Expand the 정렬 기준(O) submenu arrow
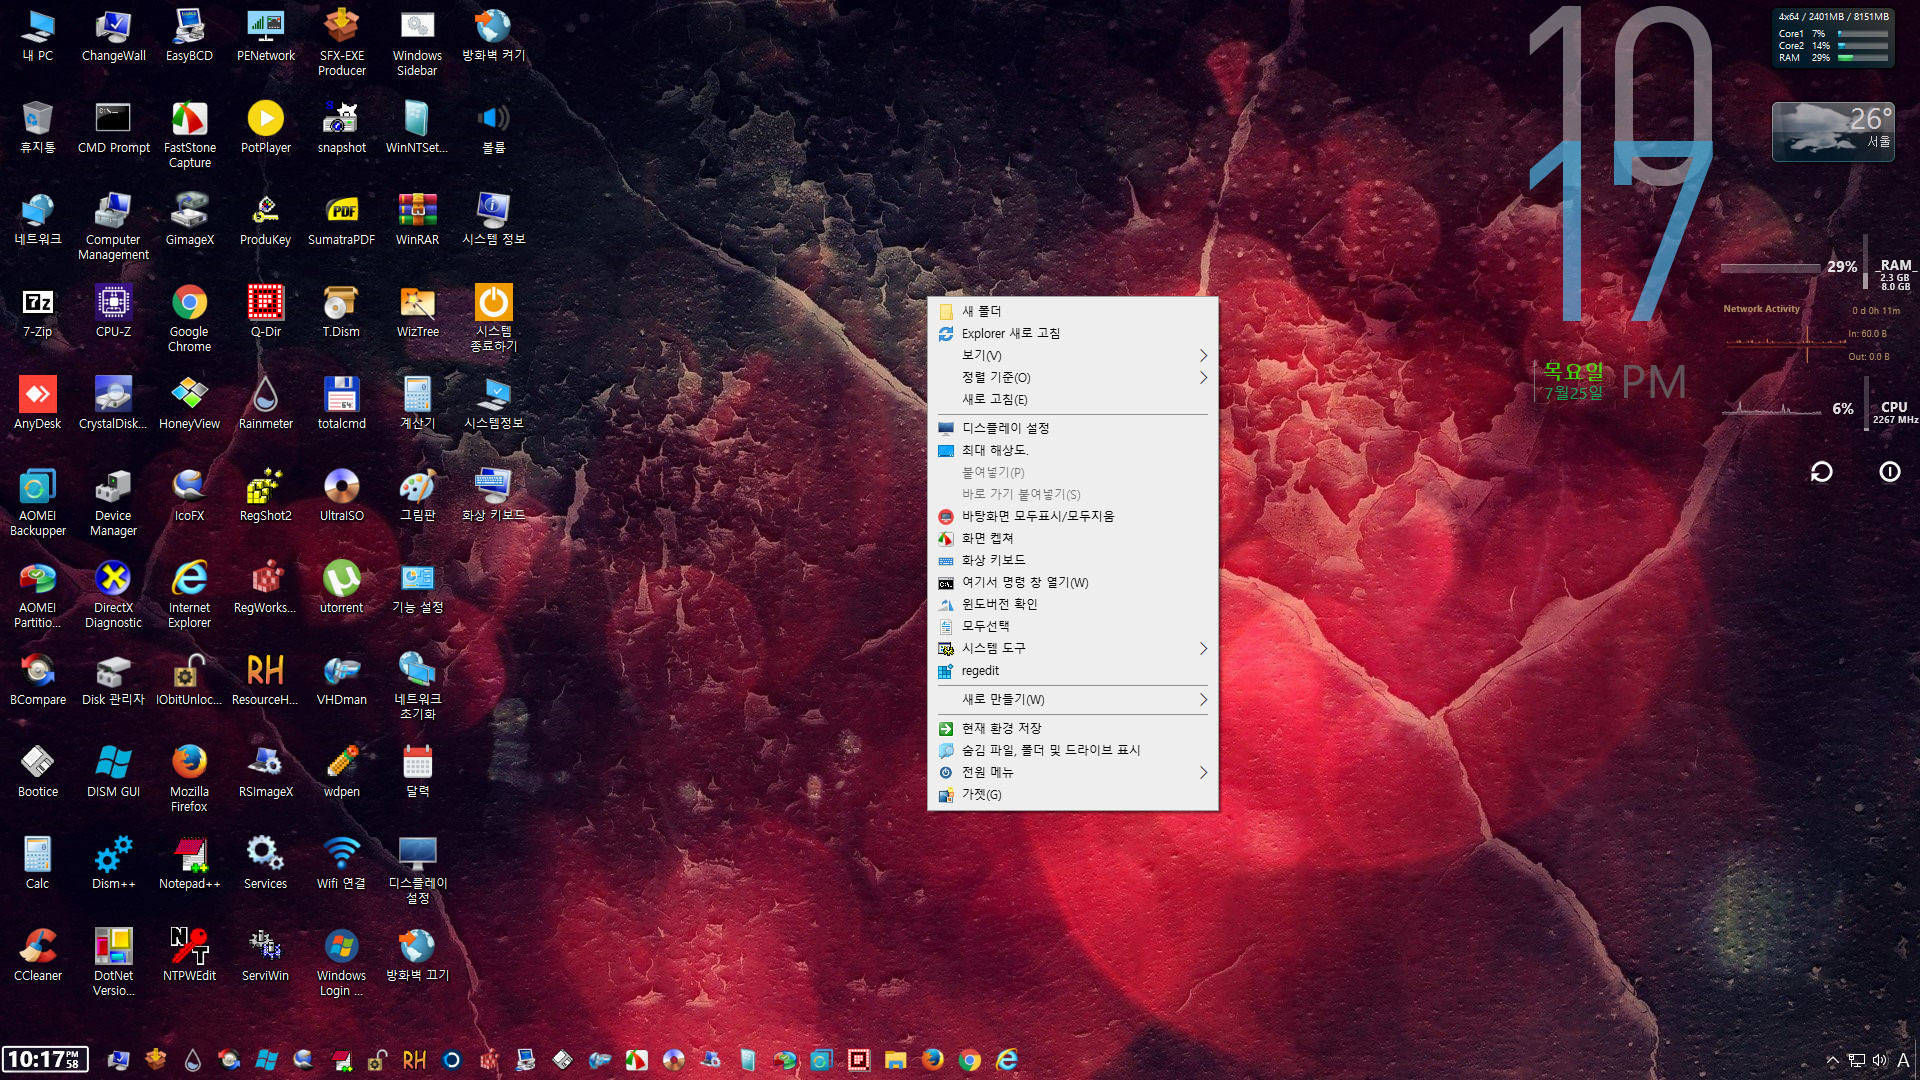This screenshot has height=1080, width=1920. click(x=1203, y=378)
